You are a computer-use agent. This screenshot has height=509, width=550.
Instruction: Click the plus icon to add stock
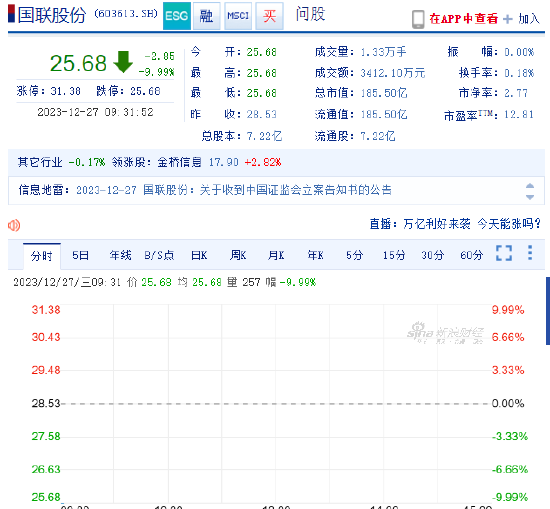[x=508, y=19]
